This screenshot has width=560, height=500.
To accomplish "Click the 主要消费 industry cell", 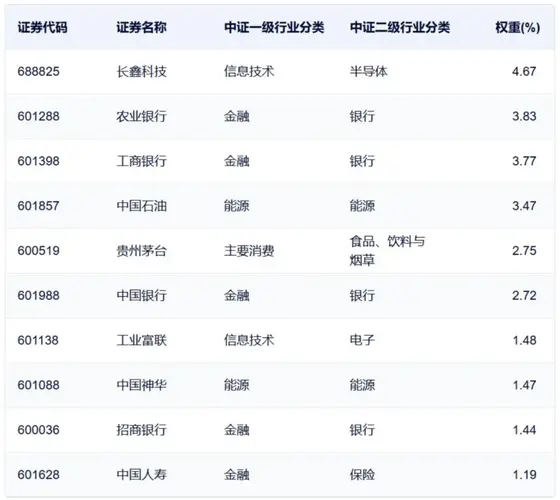I will pyautogui.click(x=249, y=251).
